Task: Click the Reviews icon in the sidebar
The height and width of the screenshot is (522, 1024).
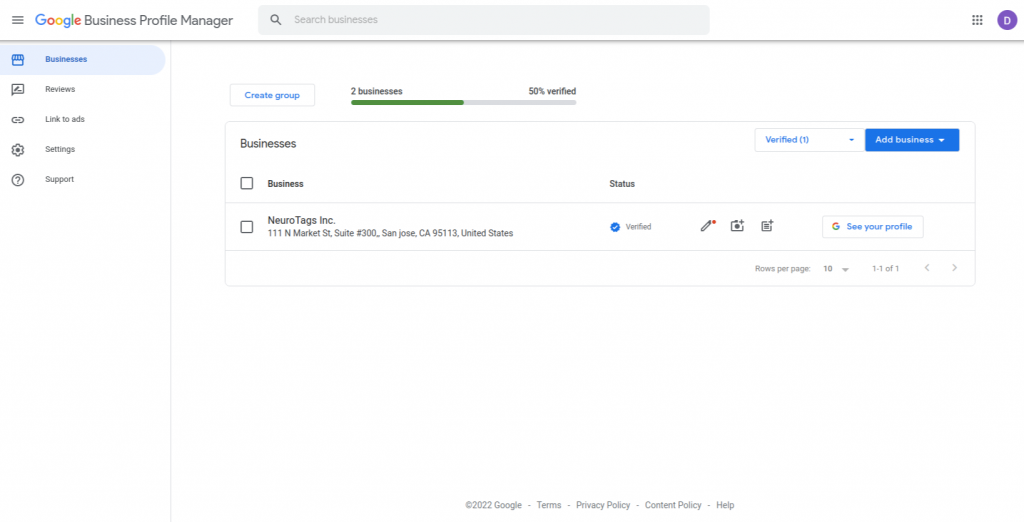Action: coord(18,90)
